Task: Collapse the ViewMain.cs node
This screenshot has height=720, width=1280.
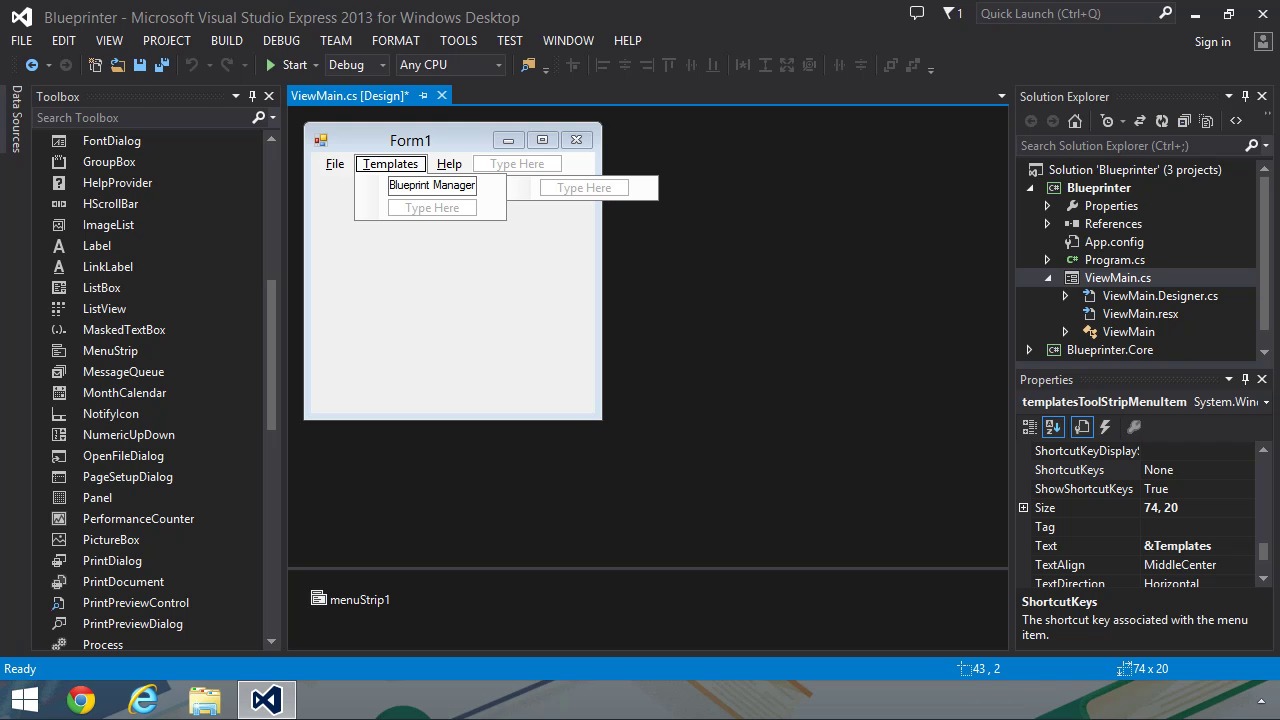Action: point(1047,278)
